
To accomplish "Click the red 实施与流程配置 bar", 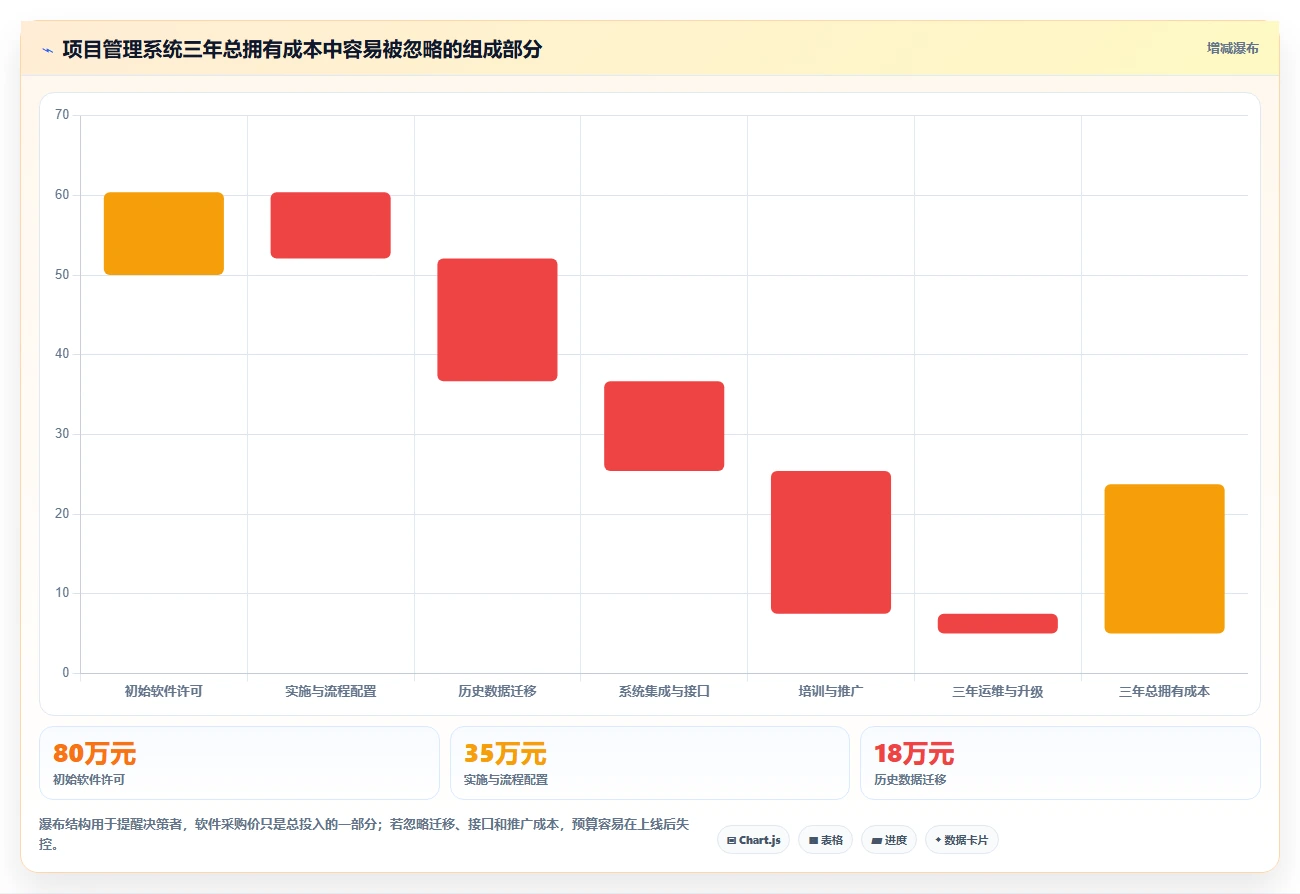I will (331, 225).
